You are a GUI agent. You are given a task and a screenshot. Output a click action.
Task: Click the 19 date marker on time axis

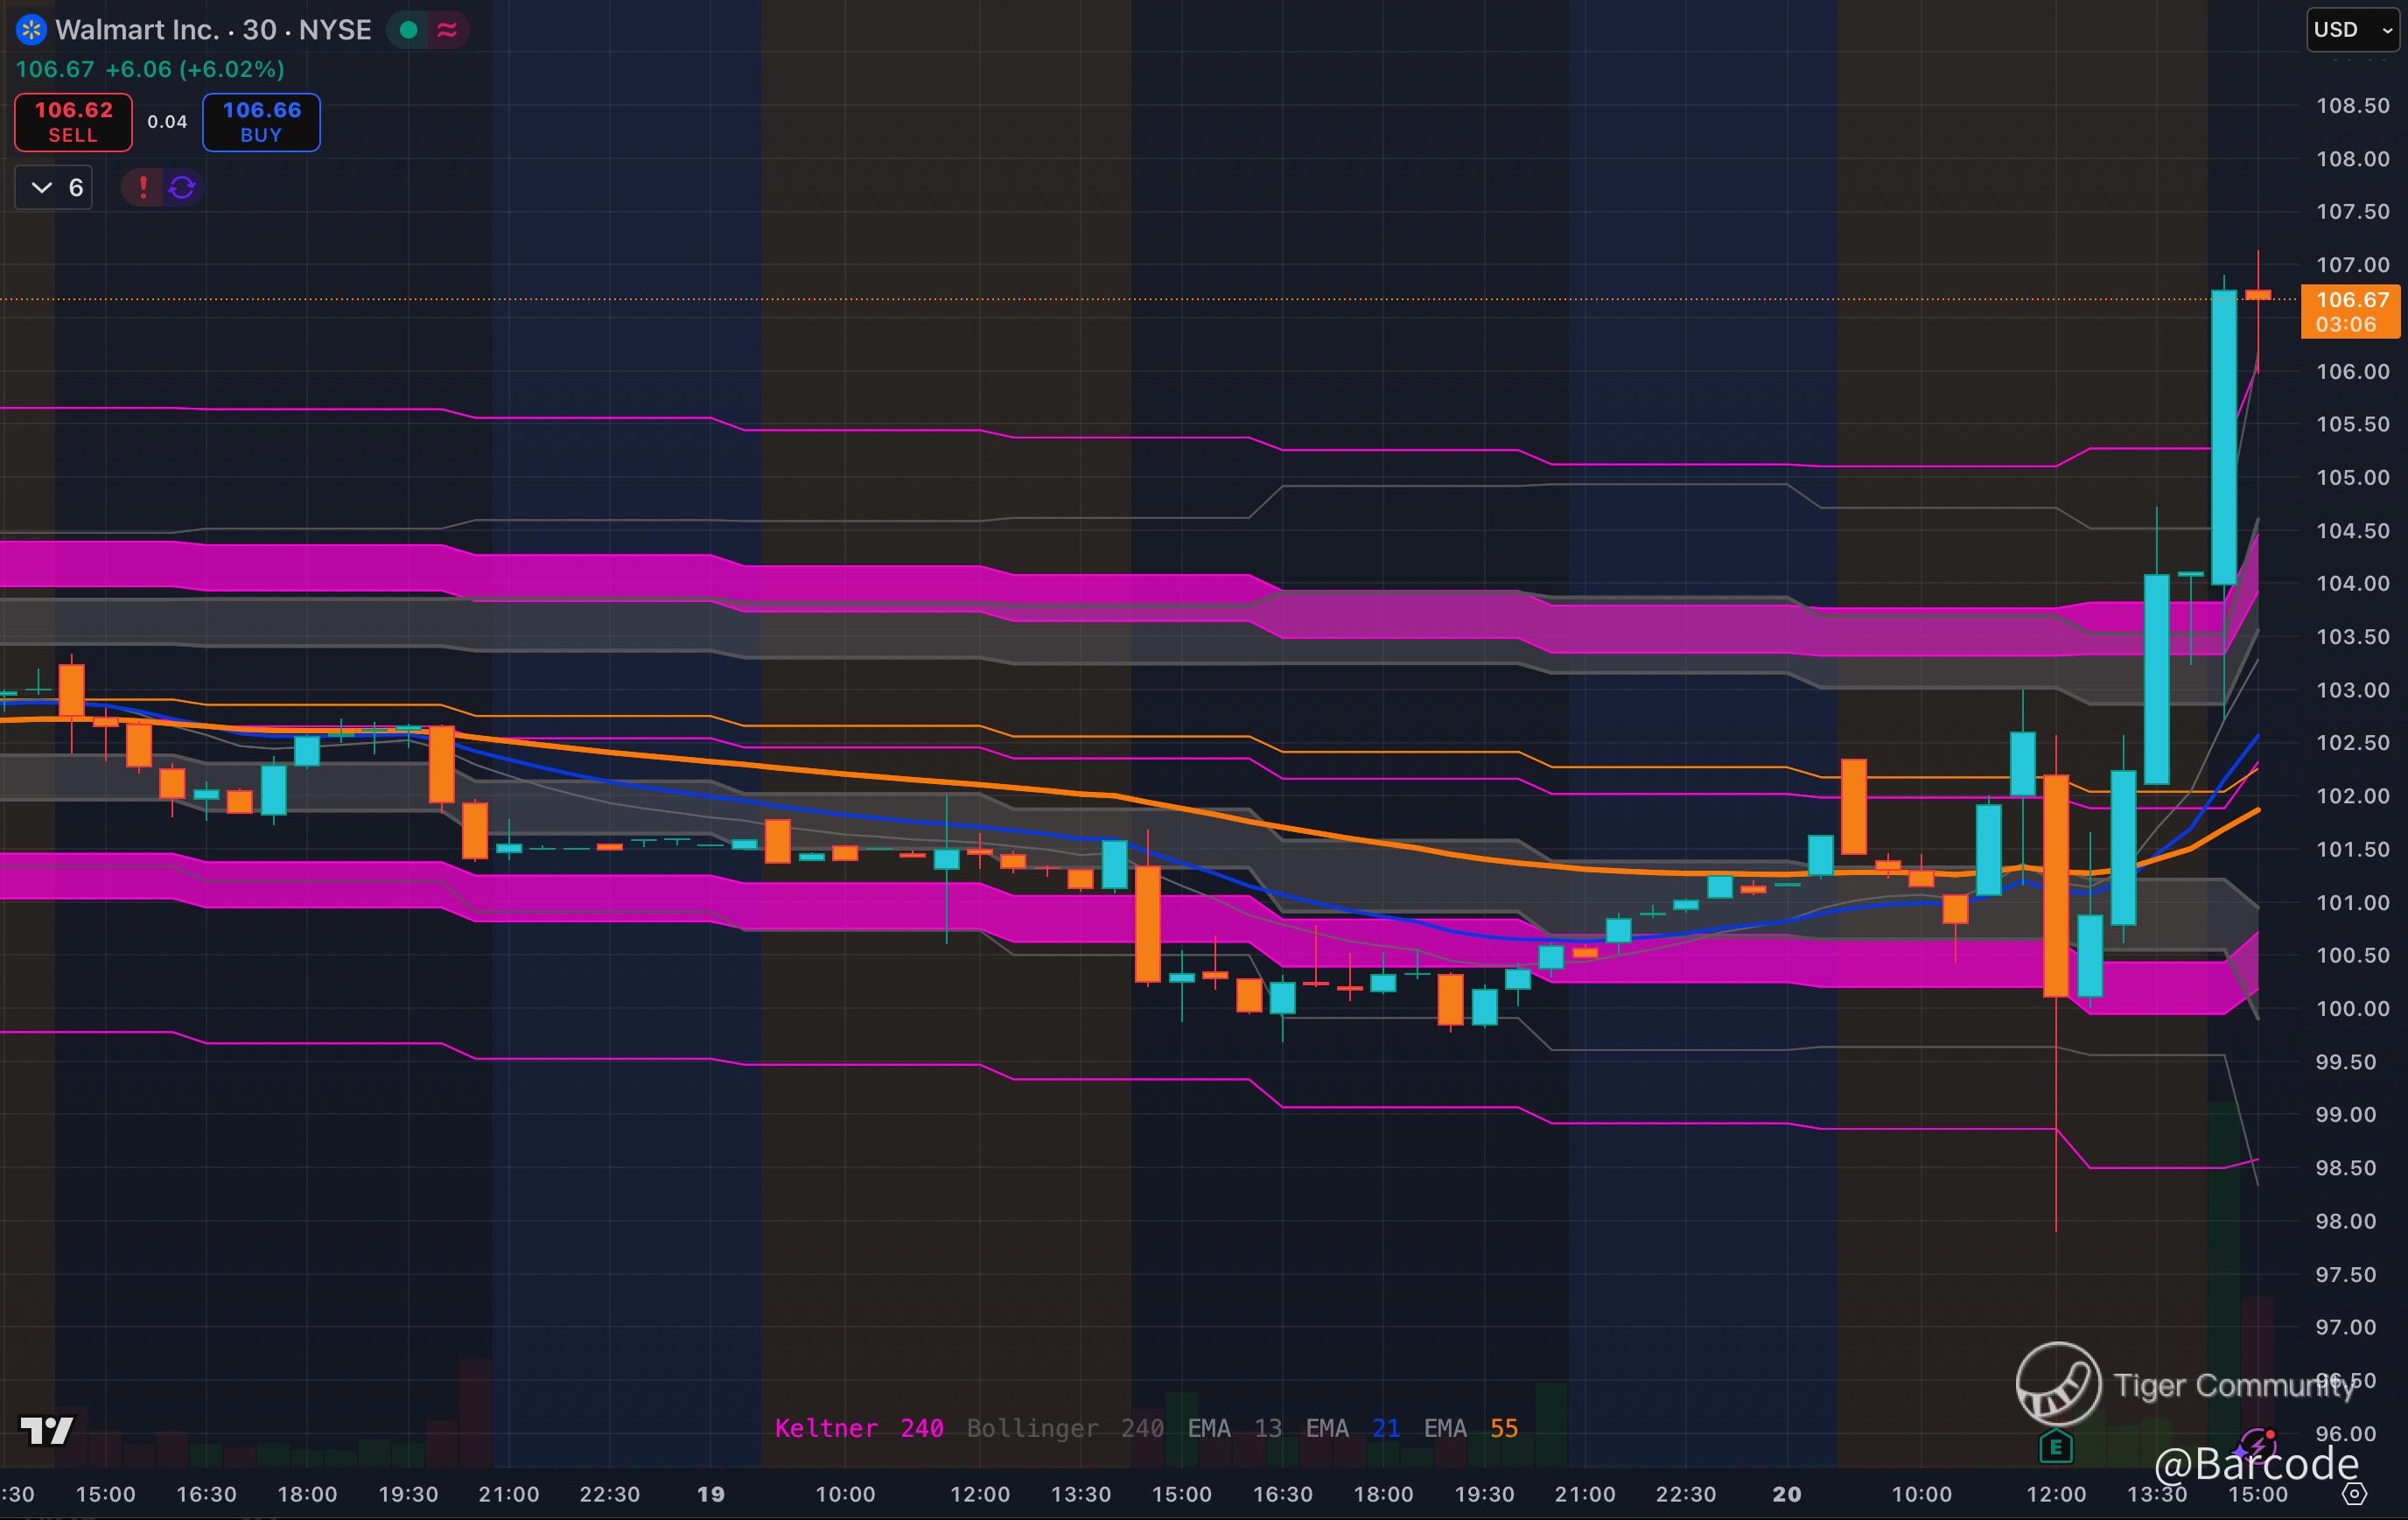pyautogui.click(x=711, y=1494)
